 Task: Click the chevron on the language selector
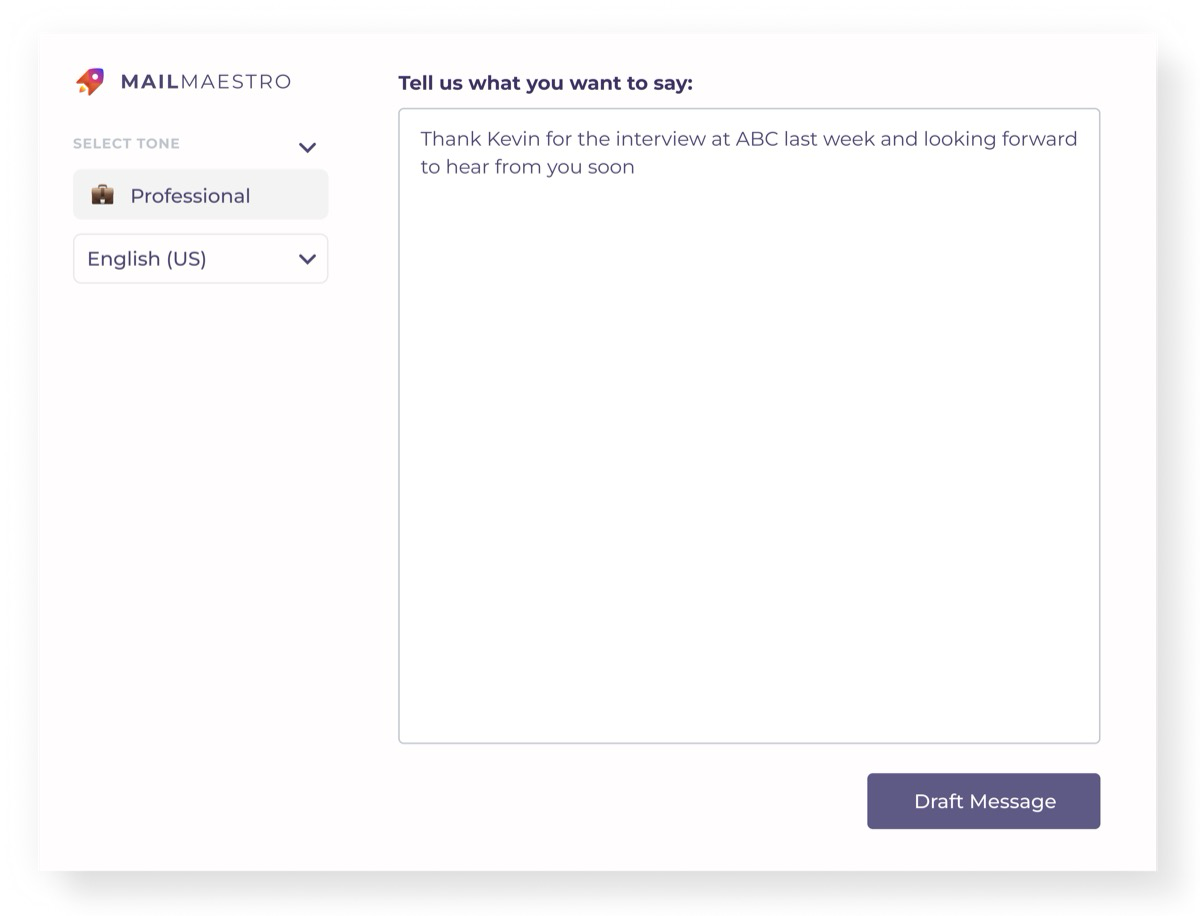(x=307, y=258)
